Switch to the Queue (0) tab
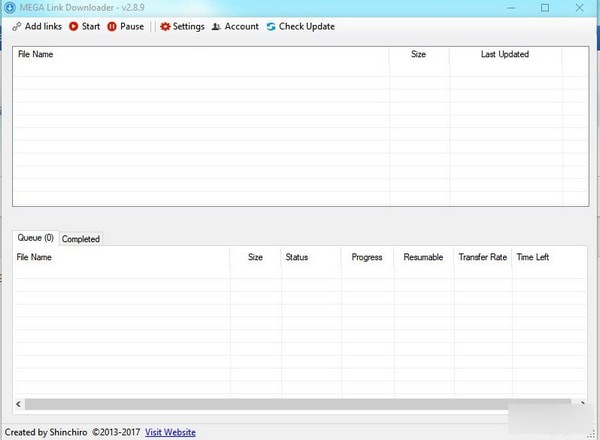Viewport: 600px width, 440px height. (x=36, y=238)
